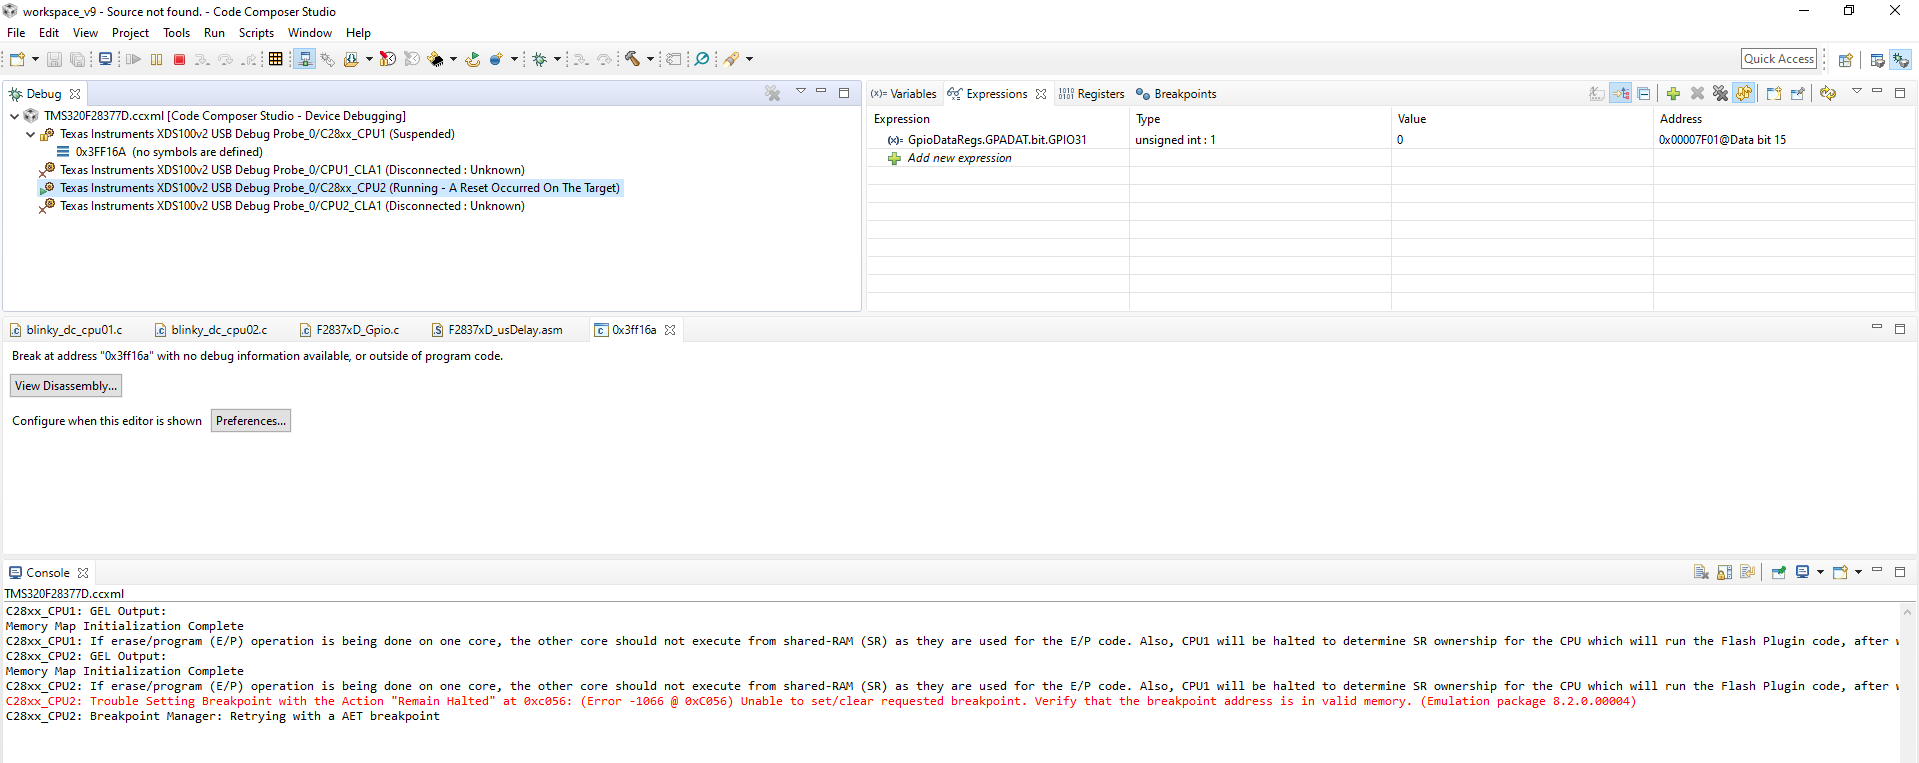Switch to CCS Edit perspective icon
The width and height of the screenshot is (1919, 763).
[1877, 60]
